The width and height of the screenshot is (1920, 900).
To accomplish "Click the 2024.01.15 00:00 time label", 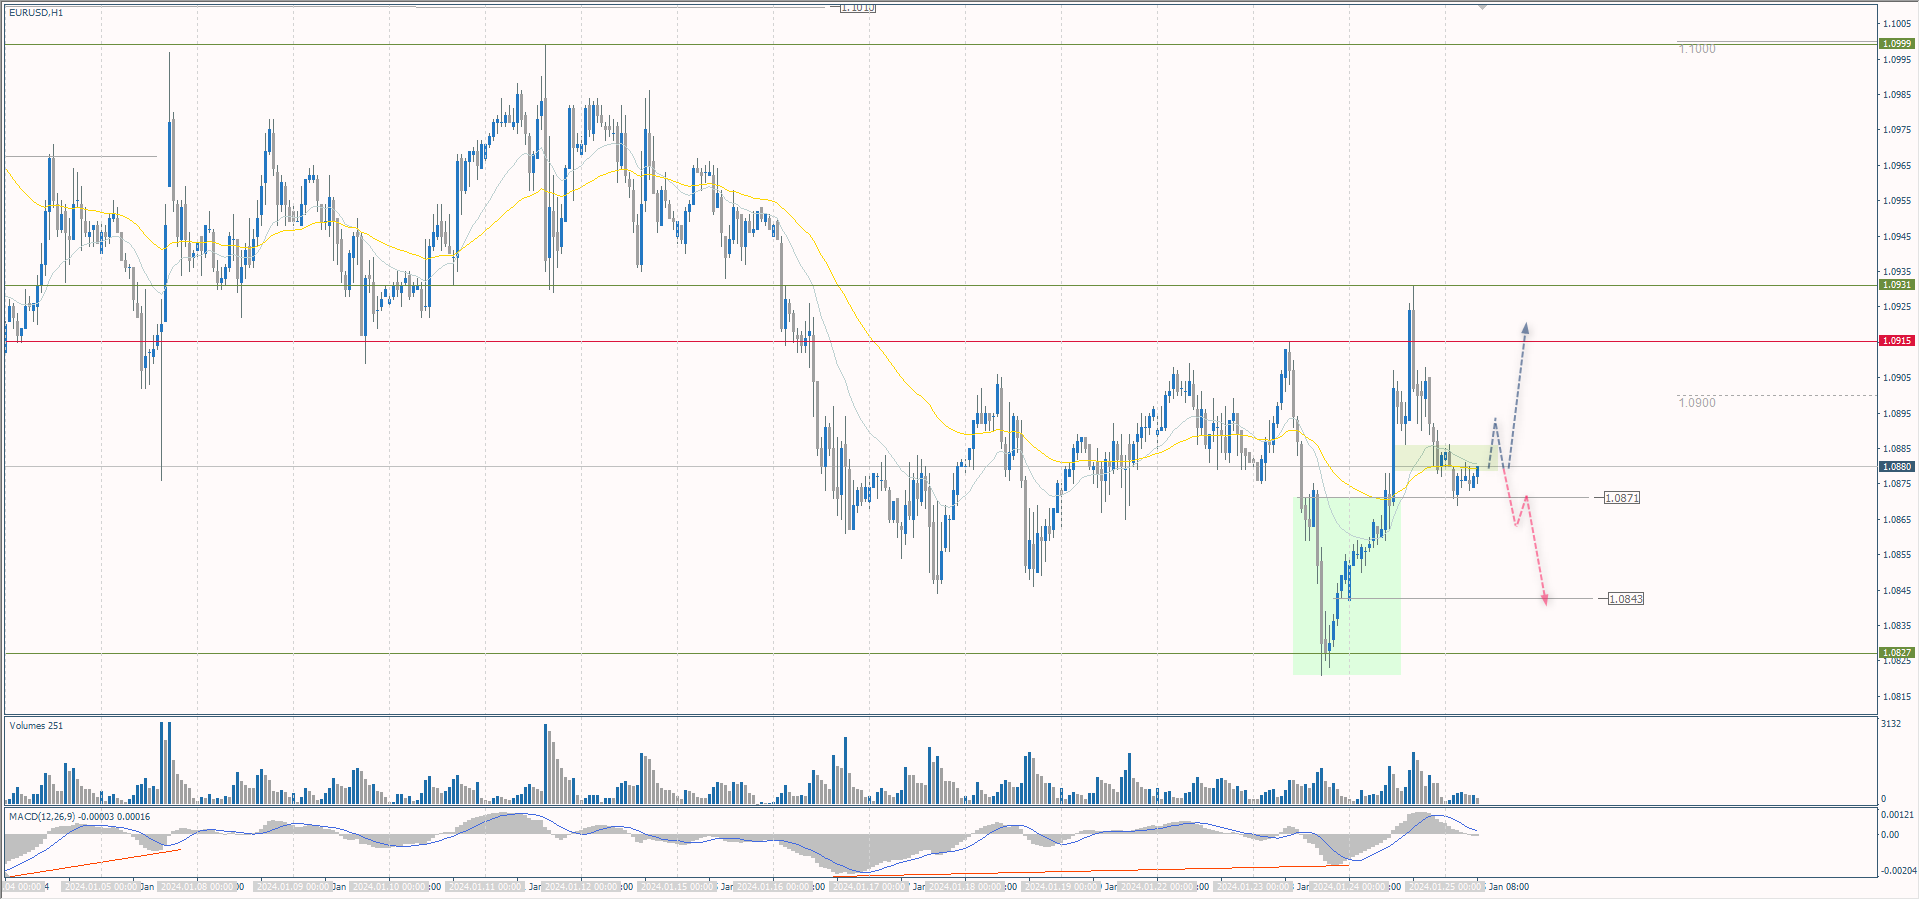I will click(677, 887).
